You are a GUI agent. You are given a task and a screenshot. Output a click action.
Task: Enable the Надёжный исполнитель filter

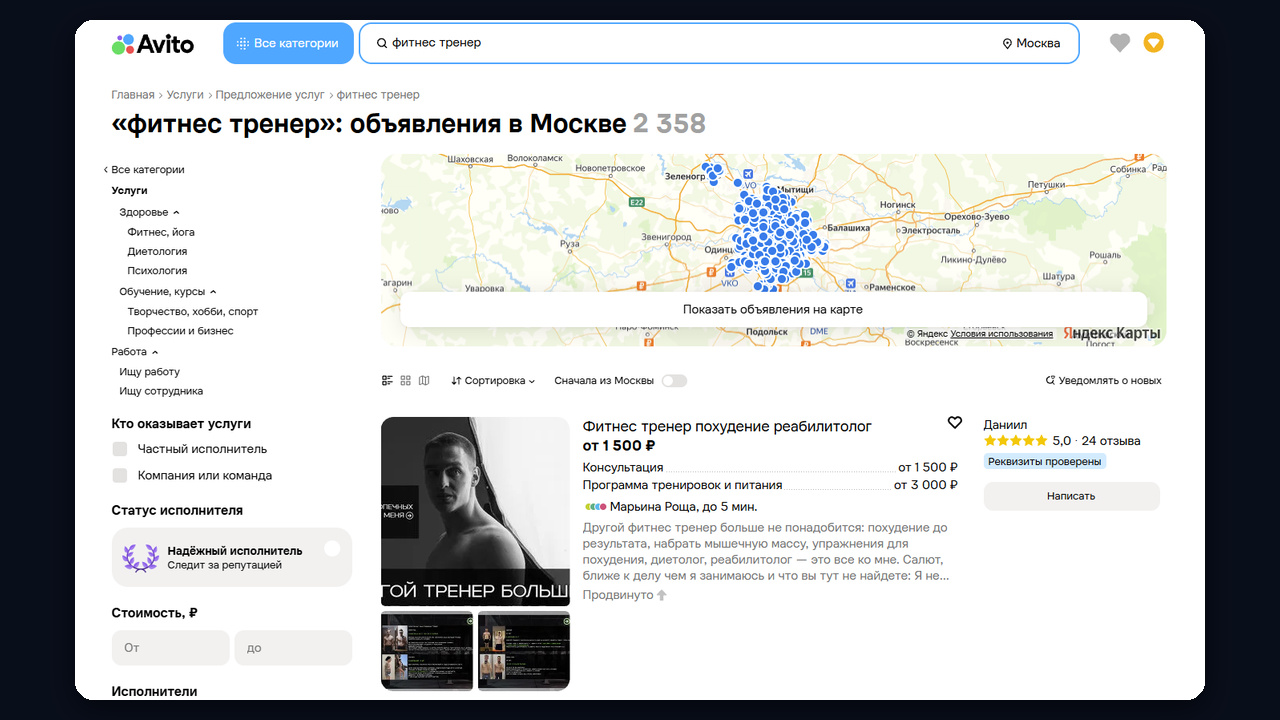click(332, 548)
